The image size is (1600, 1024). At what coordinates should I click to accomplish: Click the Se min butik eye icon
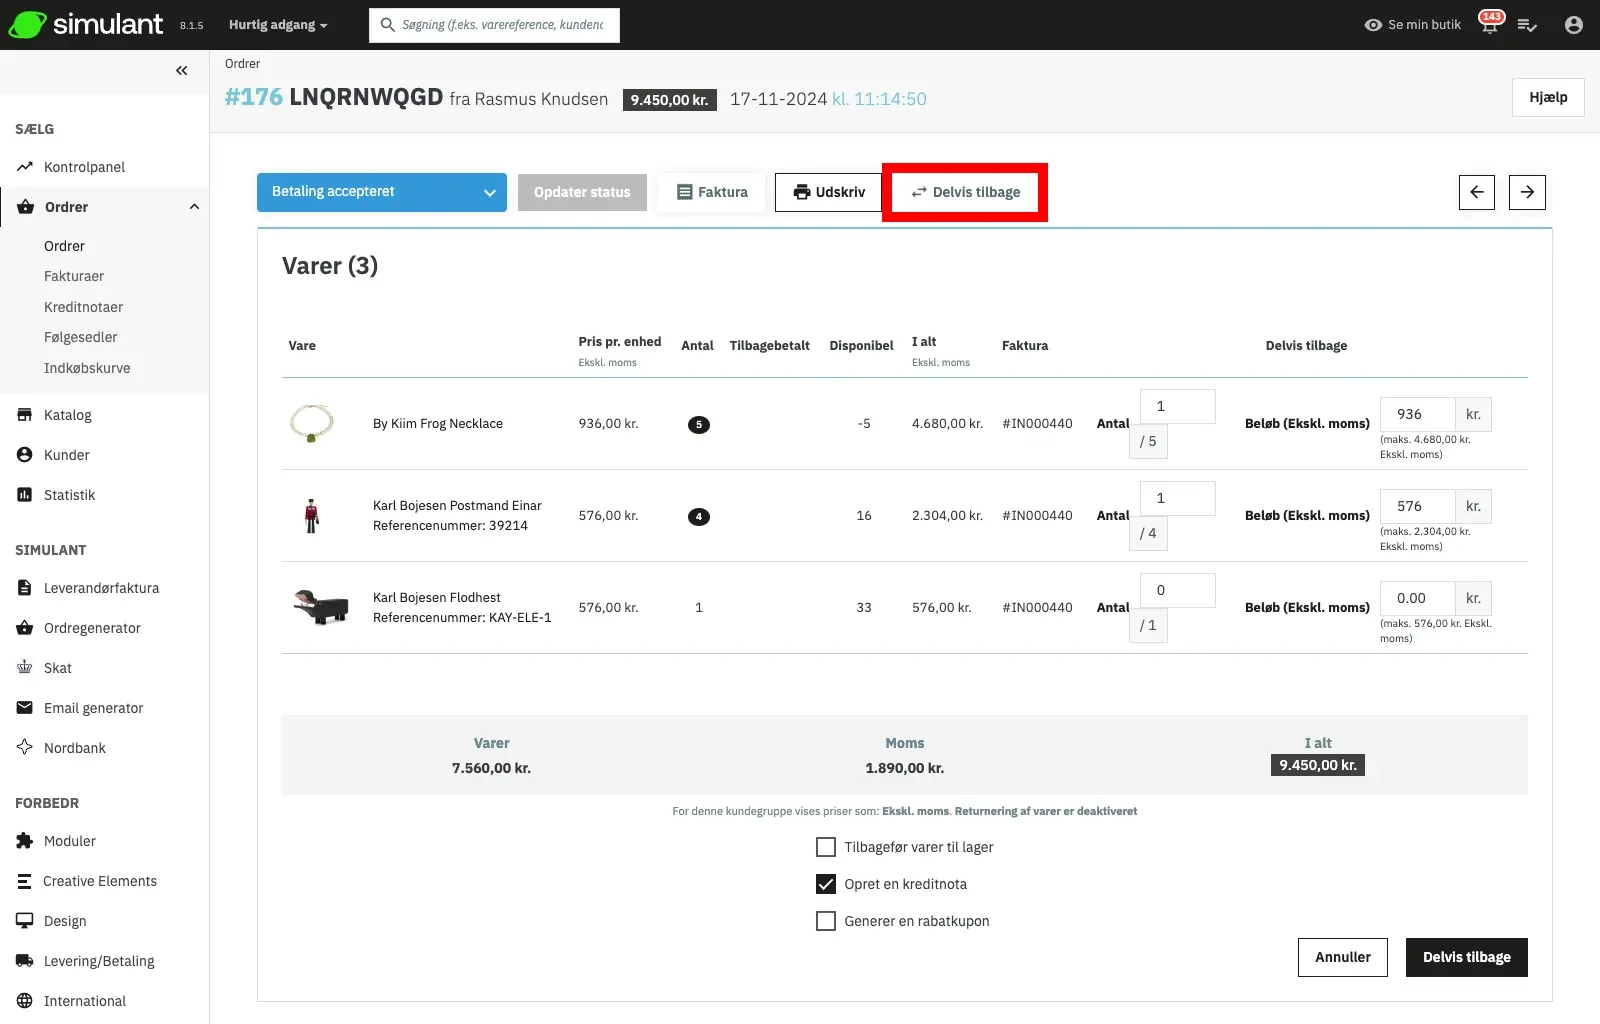click(x=1373, y=25)
